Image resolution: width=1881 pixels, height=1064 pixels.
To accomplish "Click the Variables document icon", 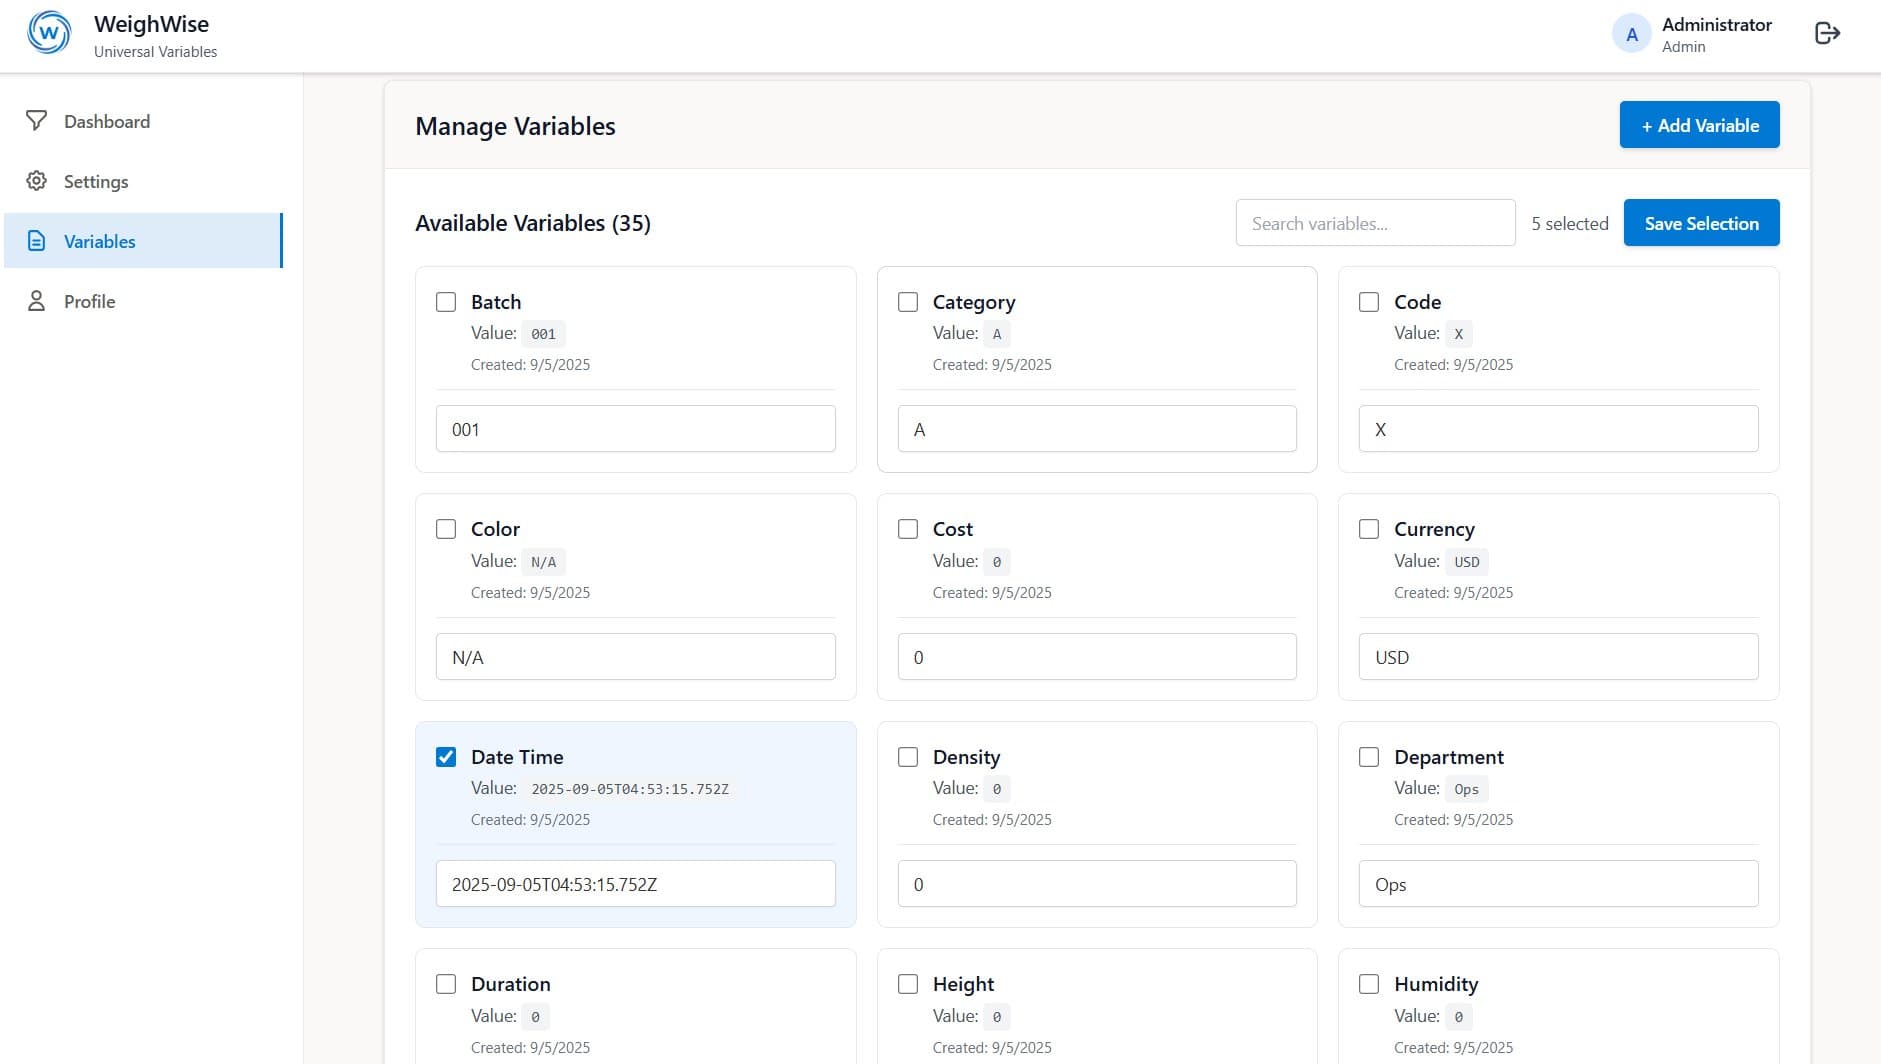I will pos(37,241).
